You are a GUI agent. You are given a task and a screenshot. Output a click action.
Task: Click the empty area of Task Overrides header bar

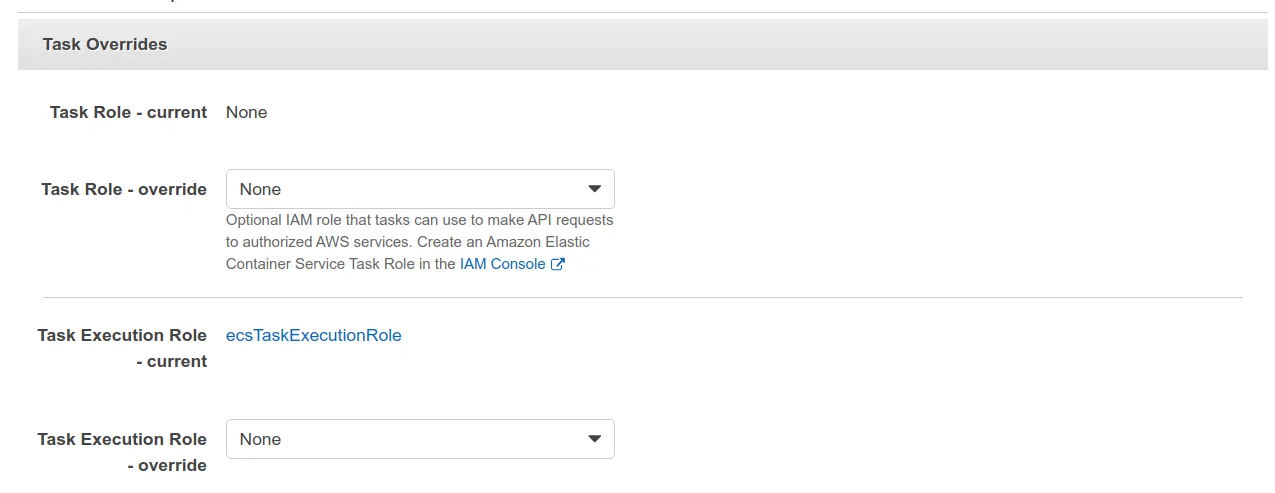(700, 44)
